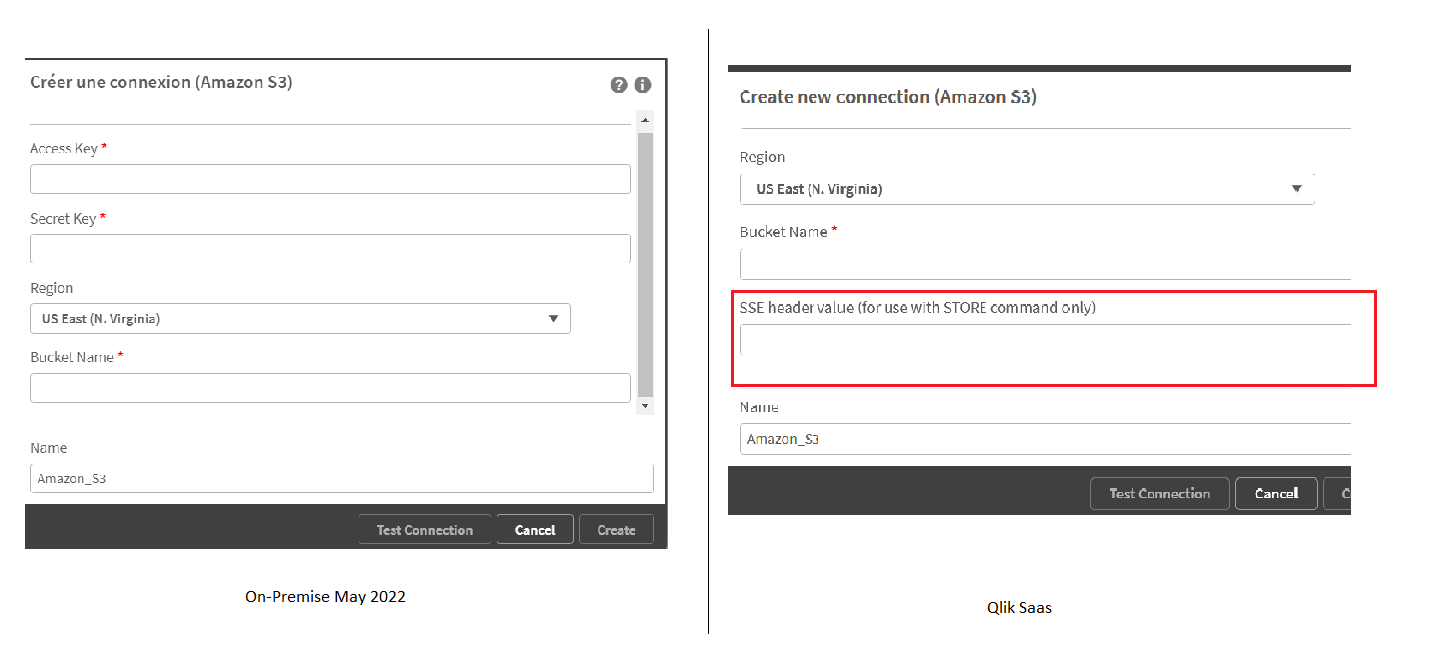This screenshot has height=655, width=1439.
Task: Click Test Connection in On-Premise dialog
Action: coord(425,530)
